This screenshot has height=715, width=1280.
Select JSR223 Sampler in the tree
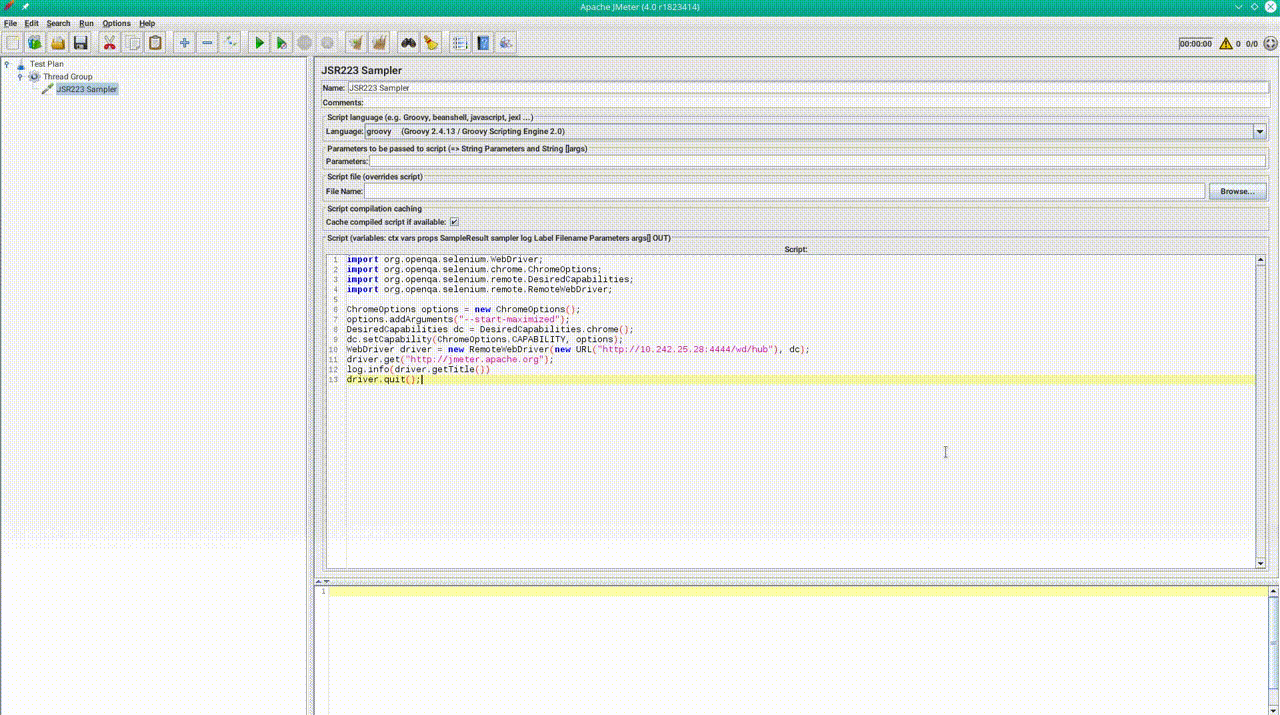point(86,89)
